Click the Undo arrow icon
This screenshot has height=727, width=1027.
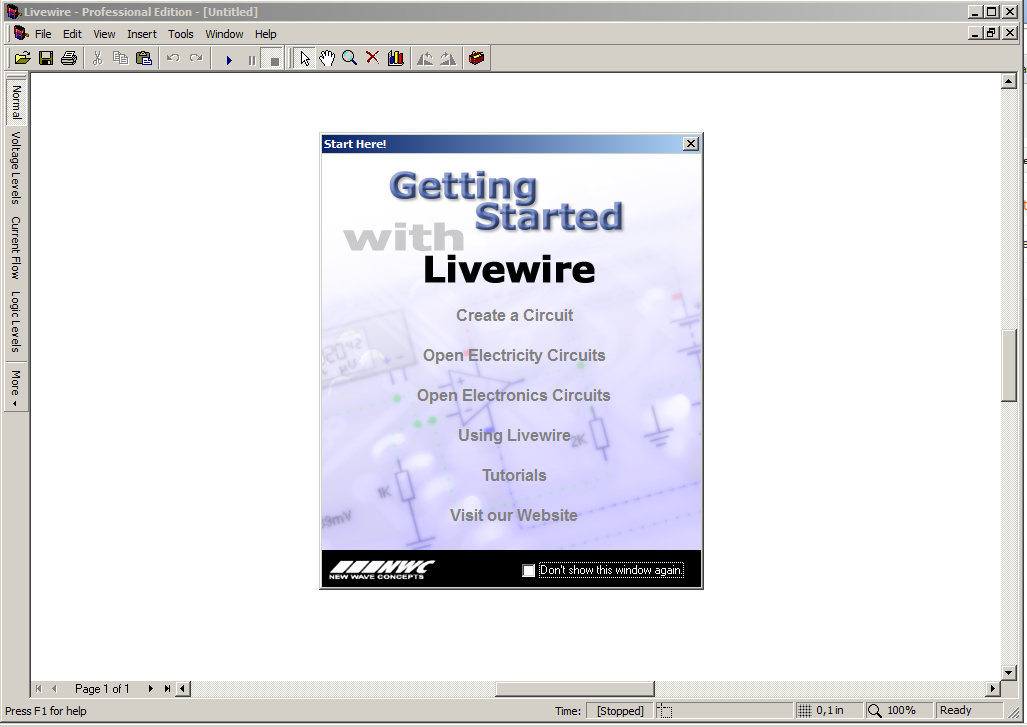click(x=173, y=58)
